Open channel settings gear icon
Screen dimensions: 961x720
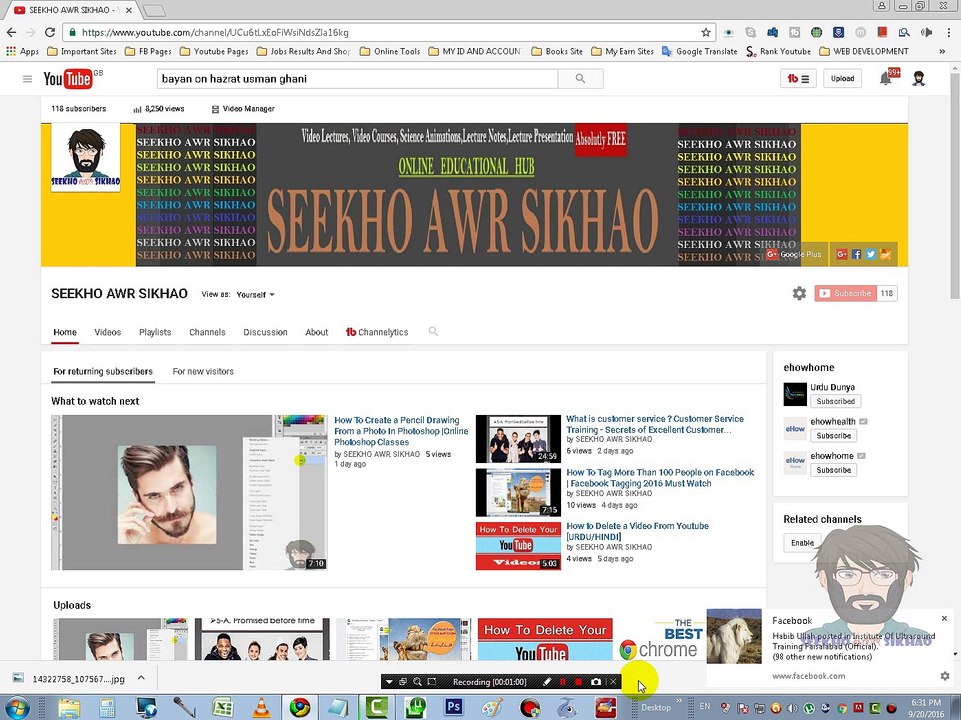[799, 294]
